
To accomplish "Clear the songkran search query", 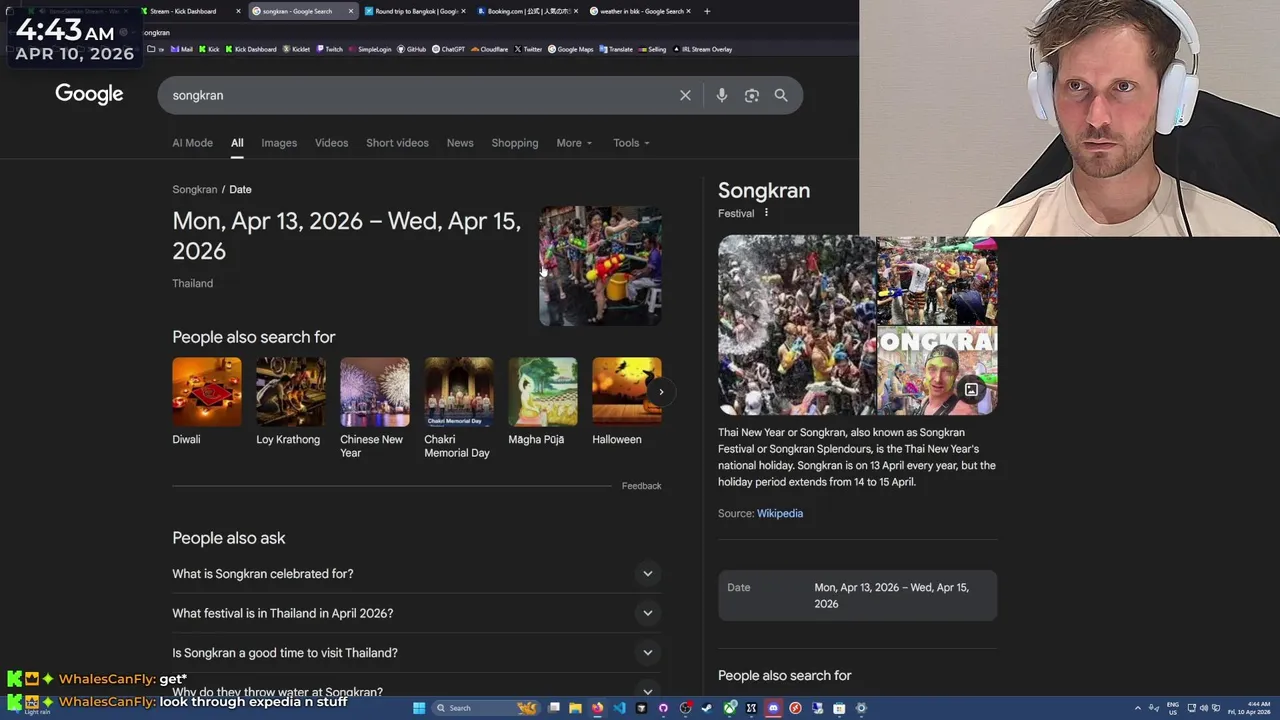I will point(685,95).
